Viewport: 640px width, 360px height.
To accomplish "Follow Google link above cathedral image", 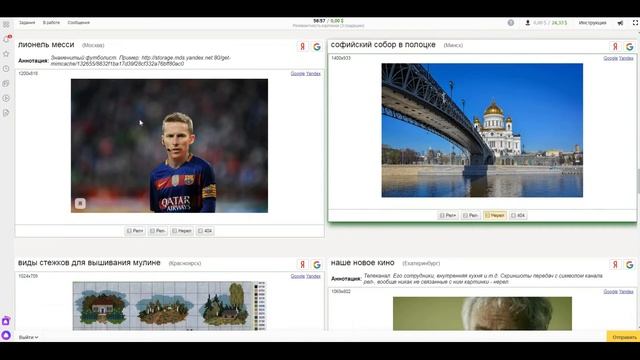I will (611, 58).
